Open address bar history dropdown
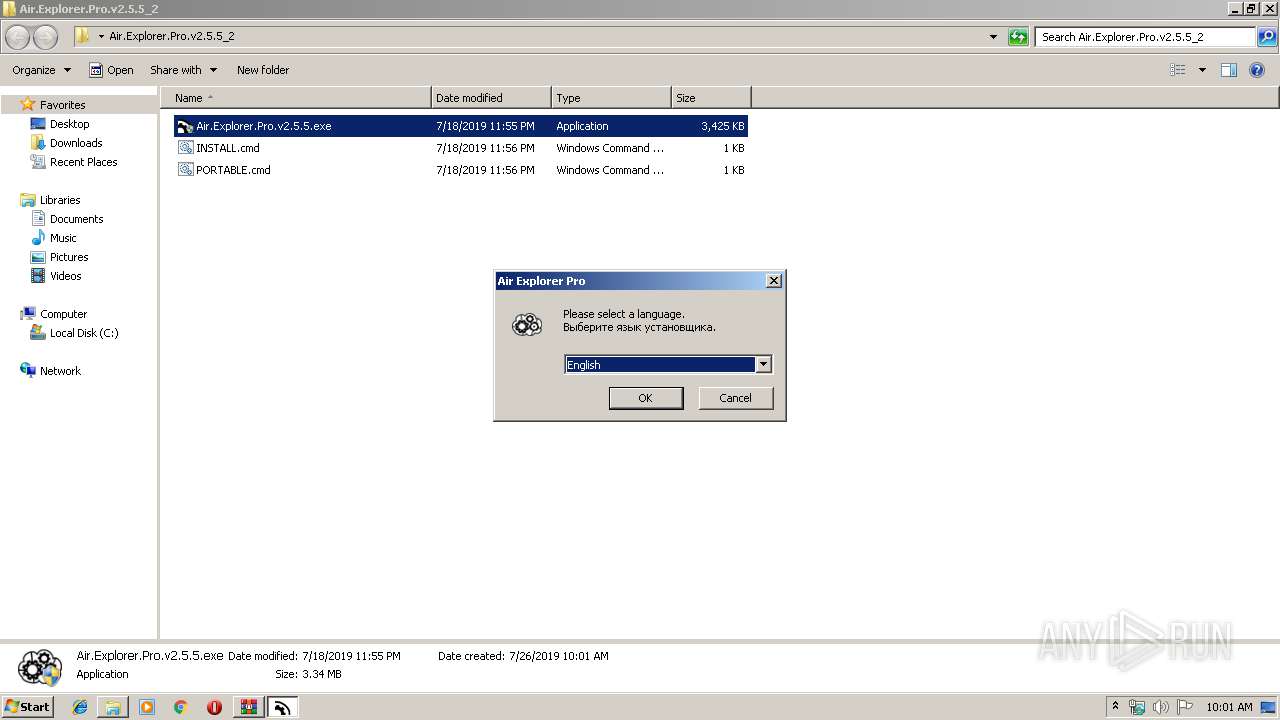1280x720 pixels. 993,37
